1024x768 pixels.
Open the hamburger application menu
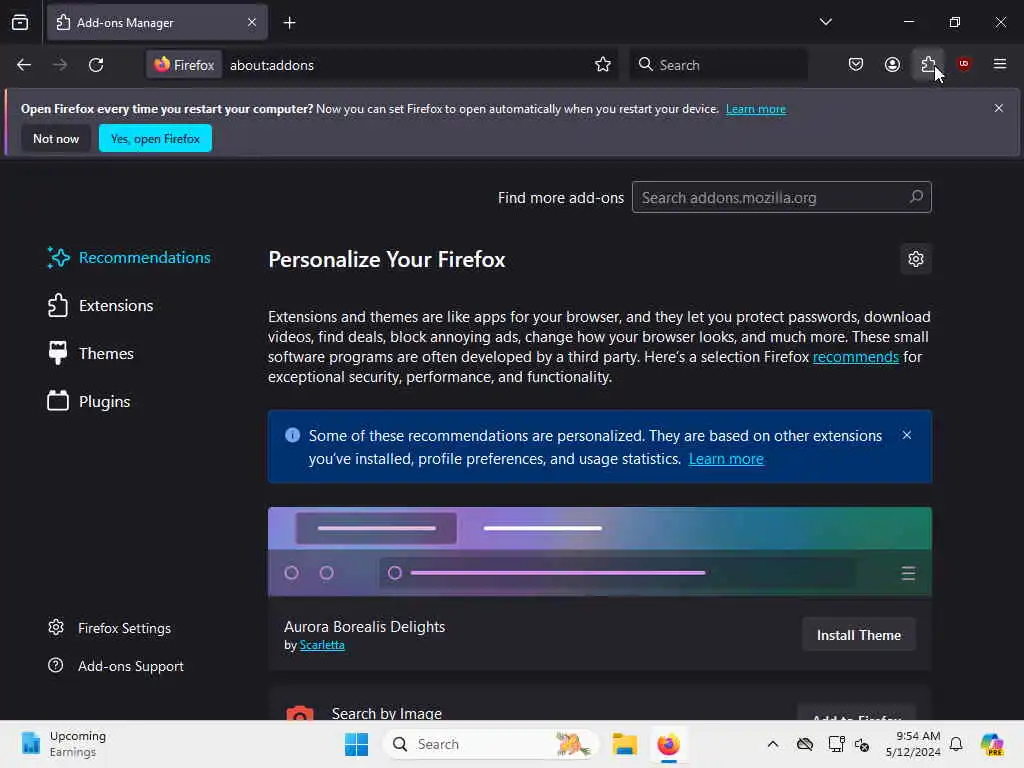[x=1000, y=64]
